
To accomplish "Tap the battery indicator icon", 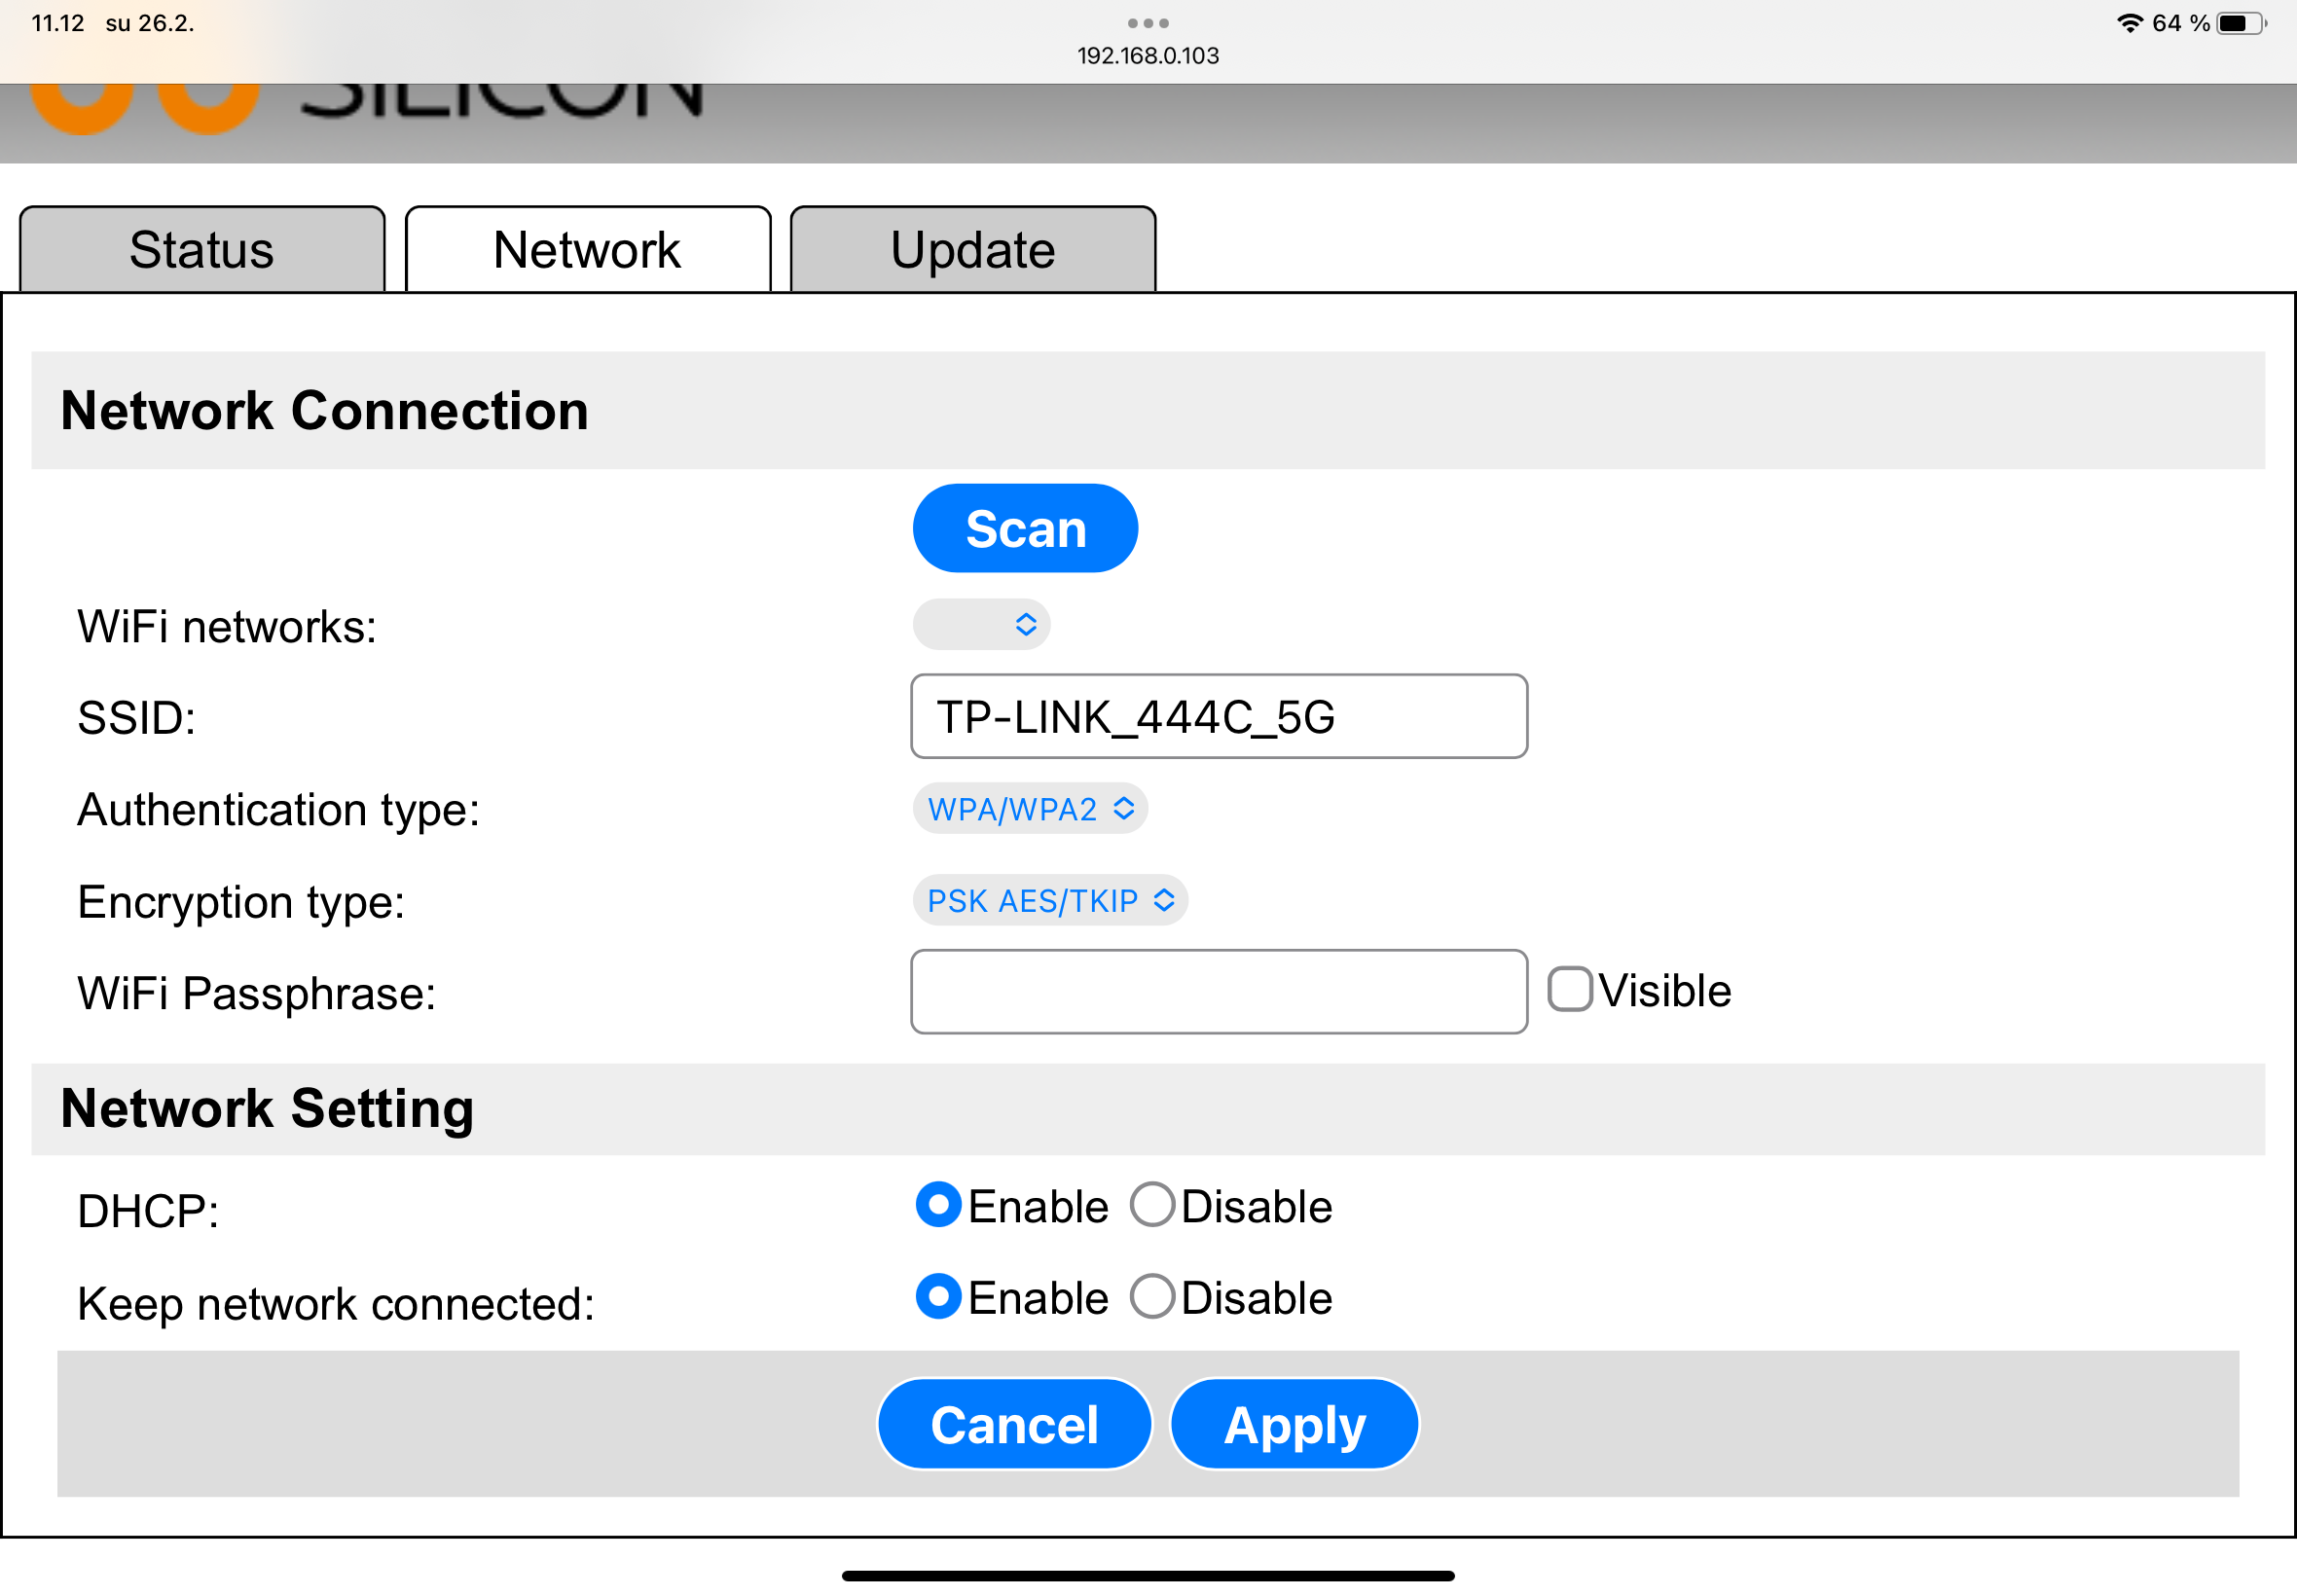I will click(x=2242, y=23).
